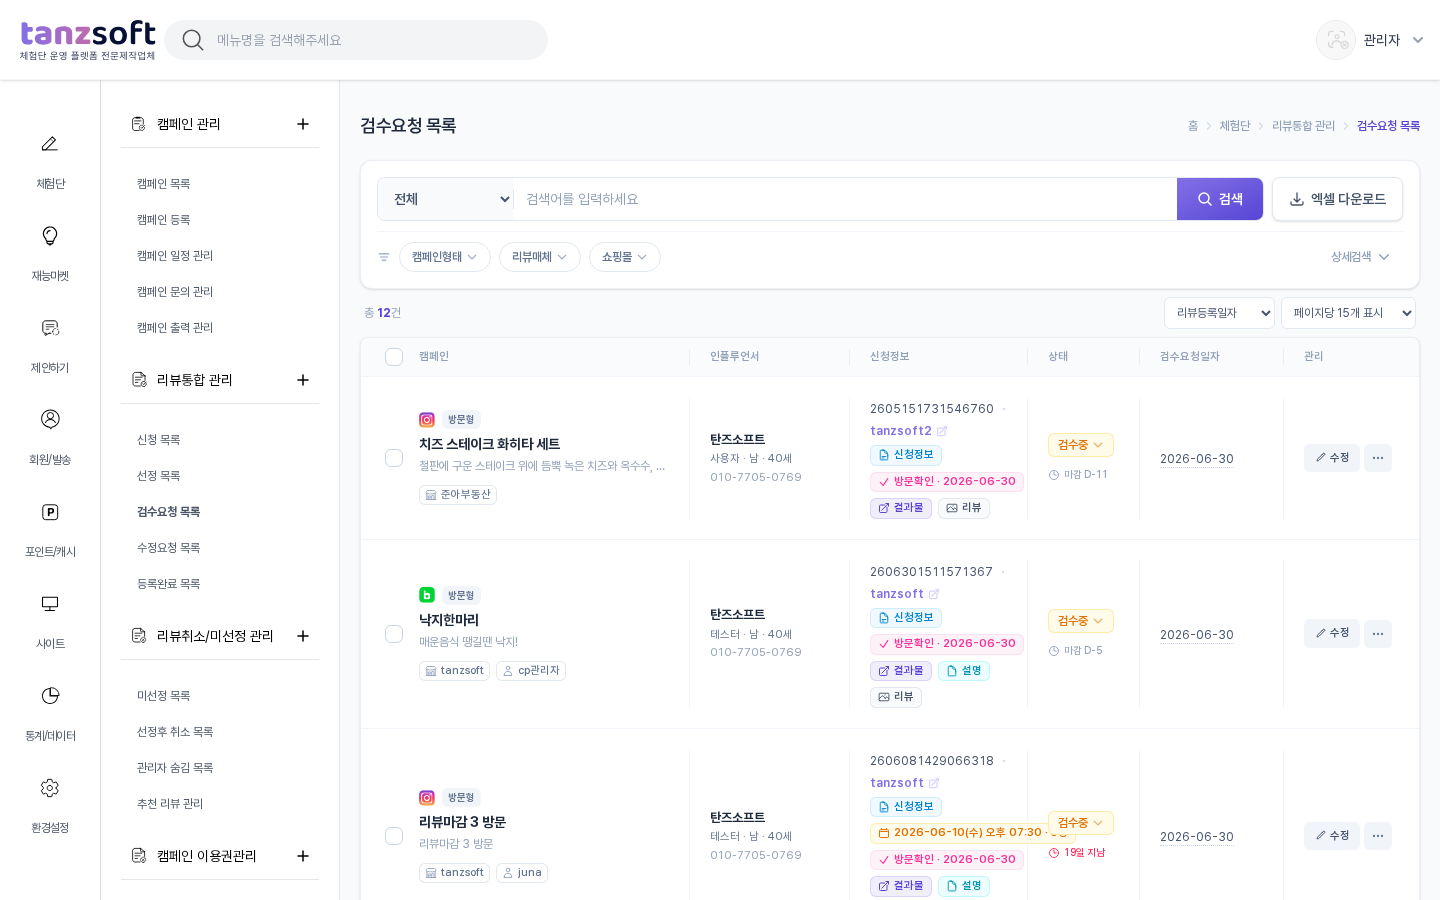1440x900 pixels.
Task: Open more options for 리뷰마감 3 방문 row
Action: 1378,836
